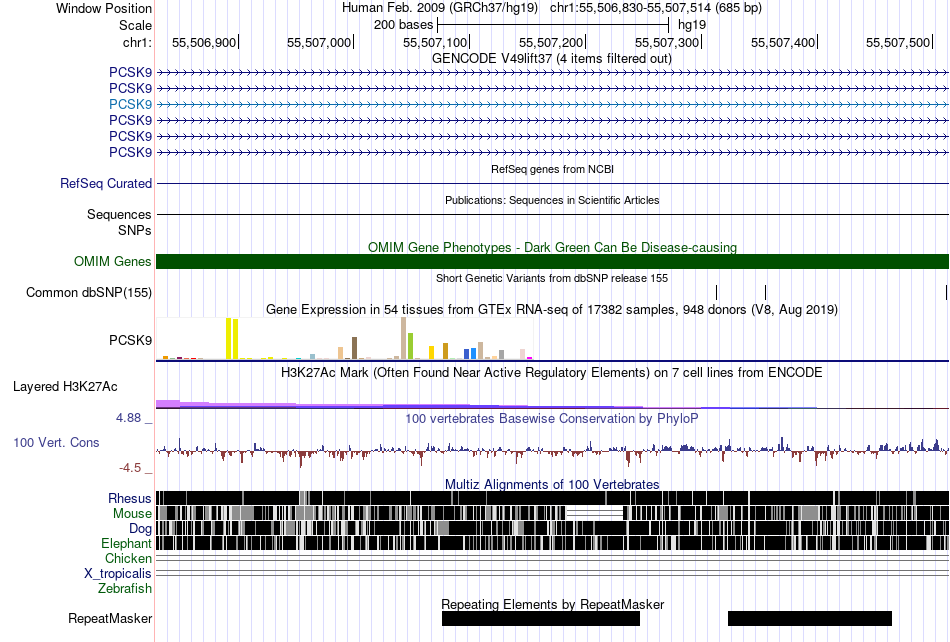Image resolution: width=950 pixels, height=642 pixels.
Task: Click the hg19 text beside scale bar
Action: (x=692, y=25)
